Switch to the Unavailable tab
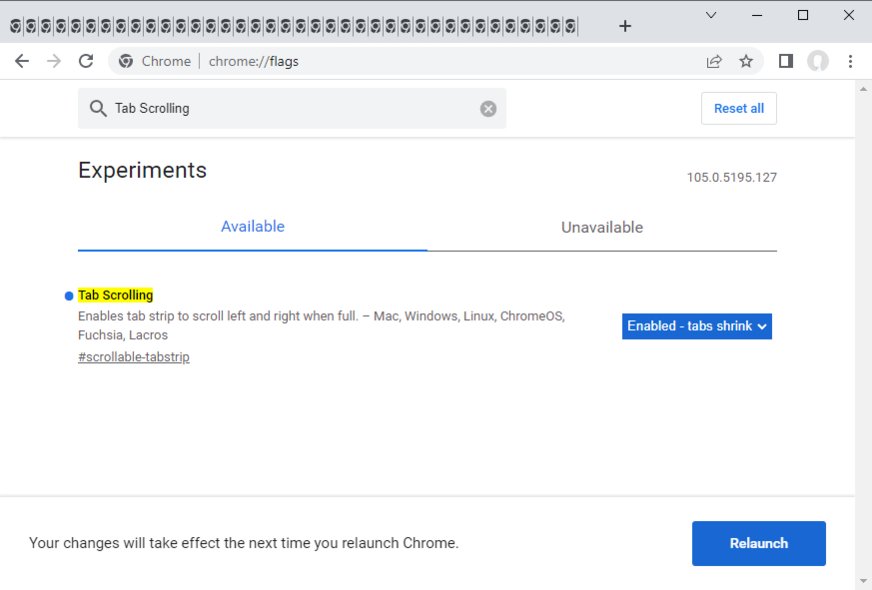This screenshot has height=590, width=872. tap(602, 227)
